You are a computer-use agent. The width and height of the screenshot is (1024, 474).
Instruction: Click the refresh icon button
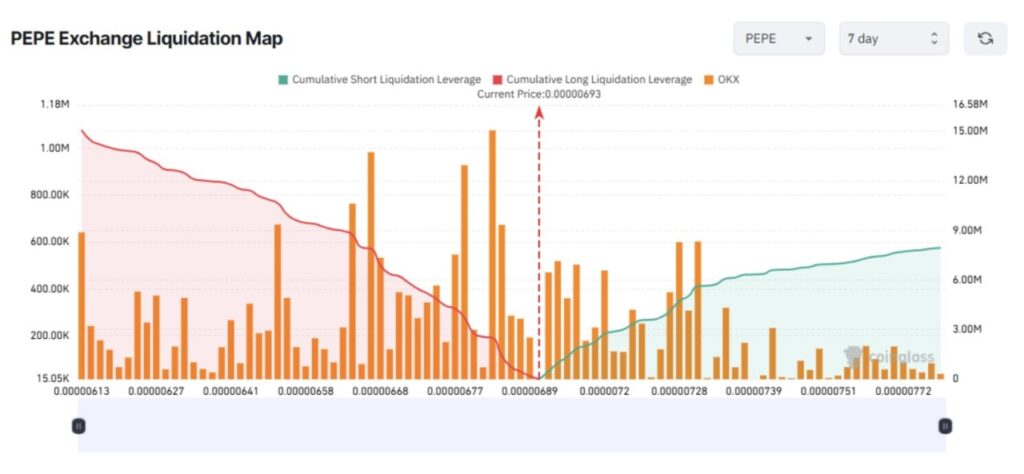pyautogui.click(x=985, y=39)
